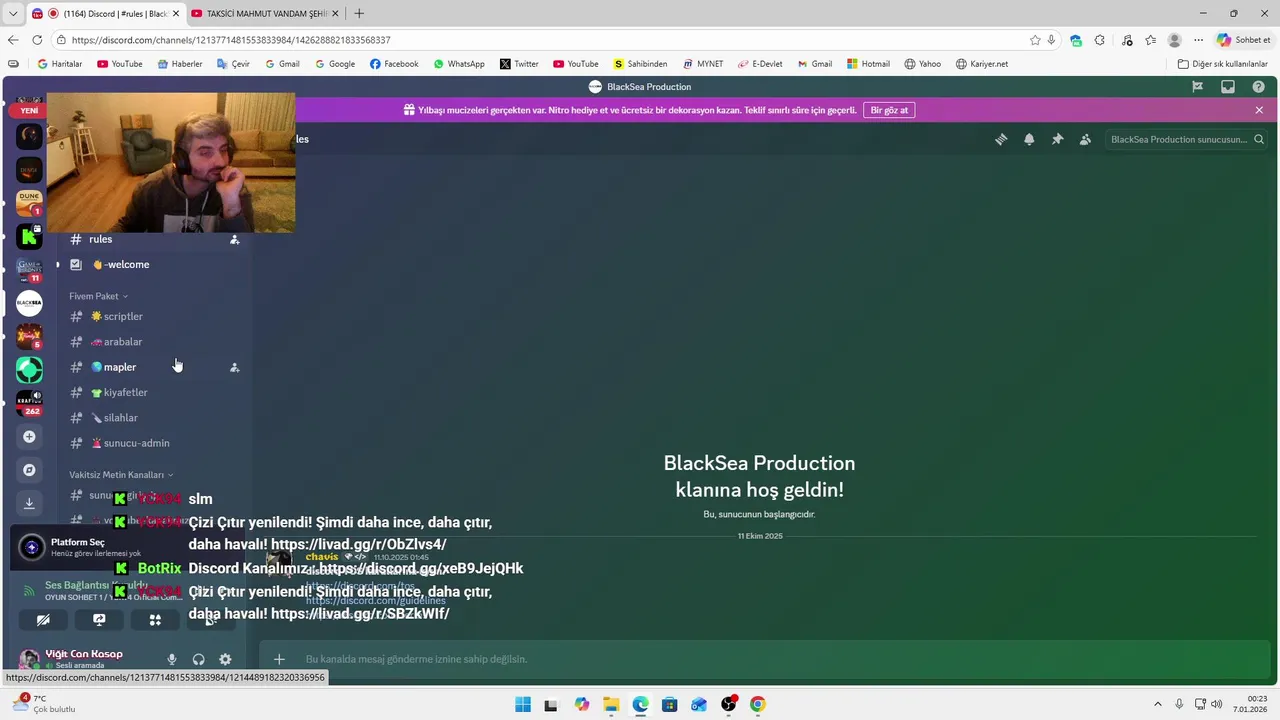Open the rules channel
1280x720 pixels.
153,239
